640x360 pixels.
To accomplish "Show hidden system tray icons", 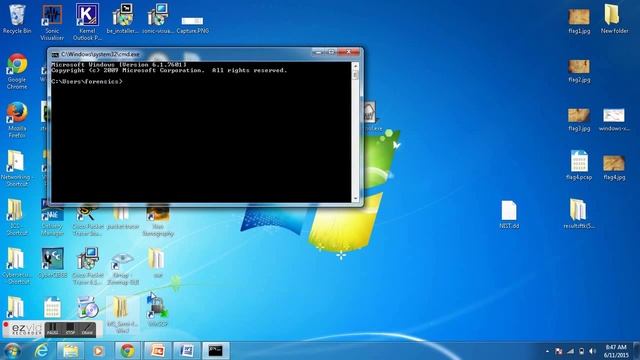I will [547, 351].
